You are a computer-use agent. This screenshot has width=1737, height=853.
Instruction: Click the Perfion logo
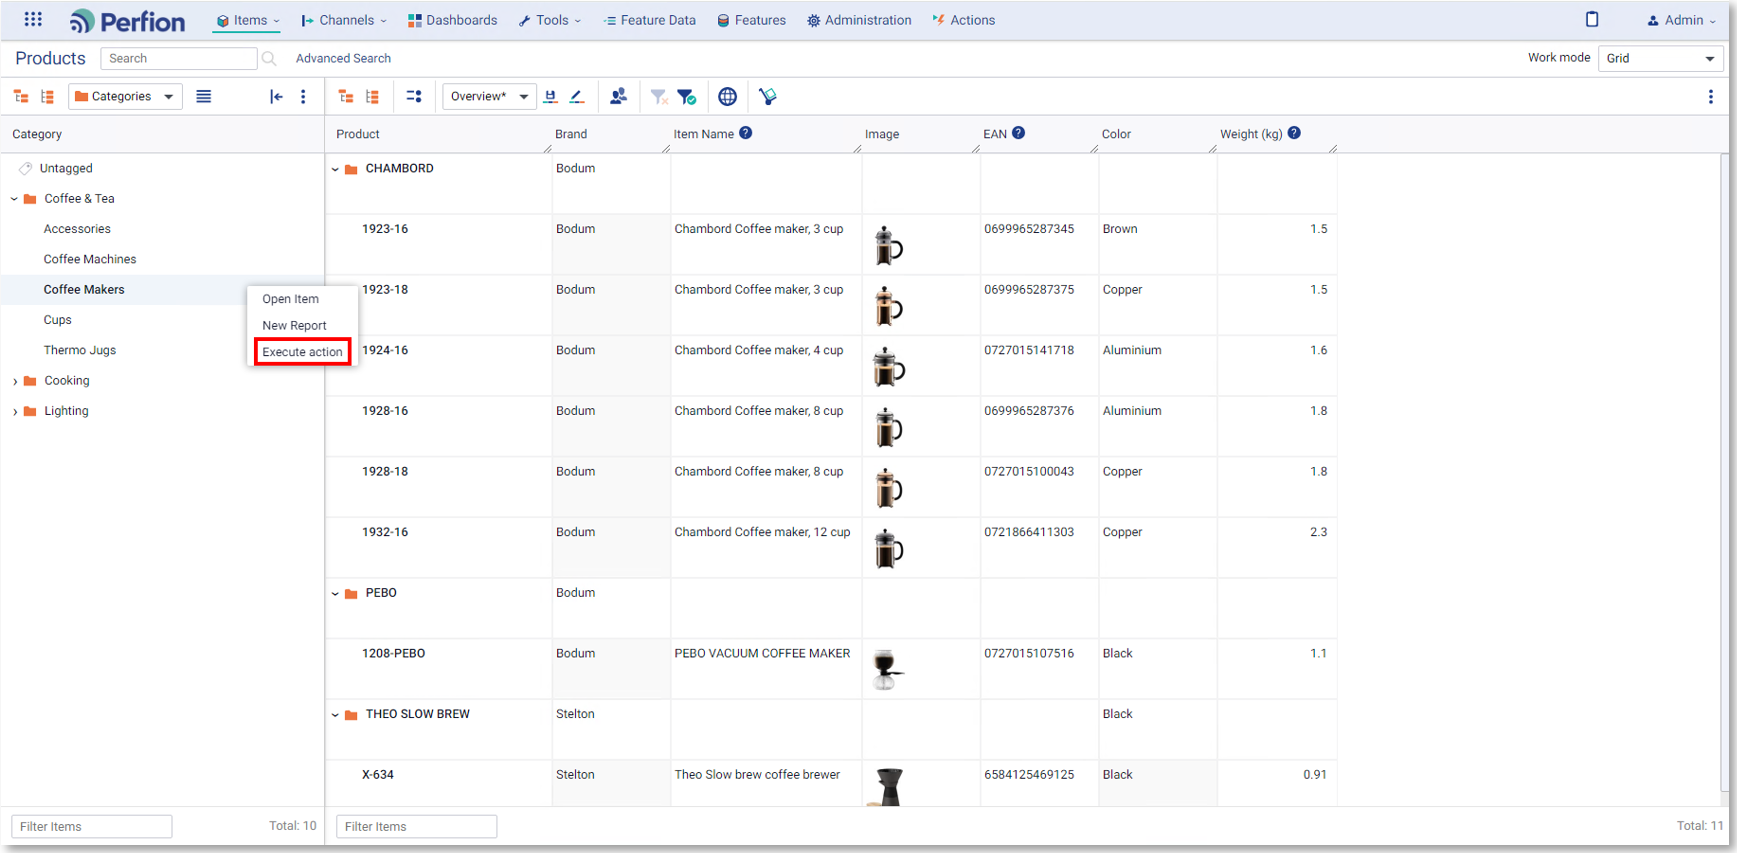coord(127,21)
